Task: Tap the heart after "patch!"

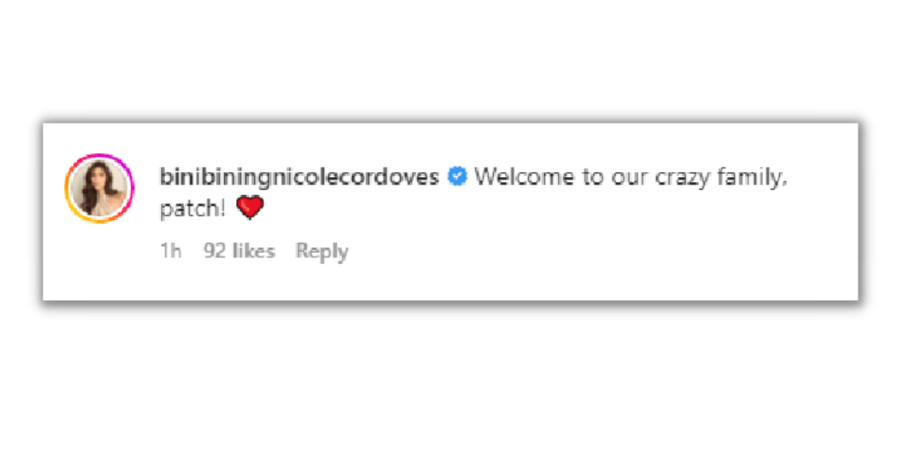Action: [250, 207]
